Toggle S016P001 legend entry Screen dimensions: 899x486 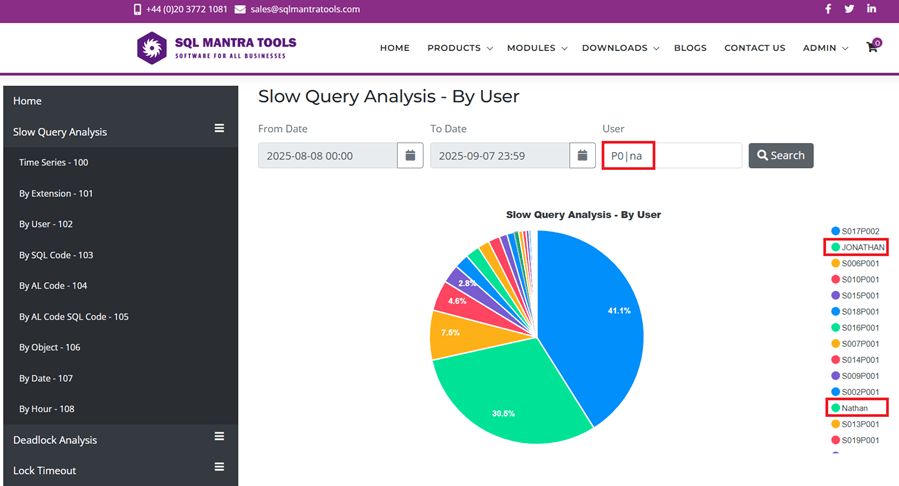coord(855,328)
